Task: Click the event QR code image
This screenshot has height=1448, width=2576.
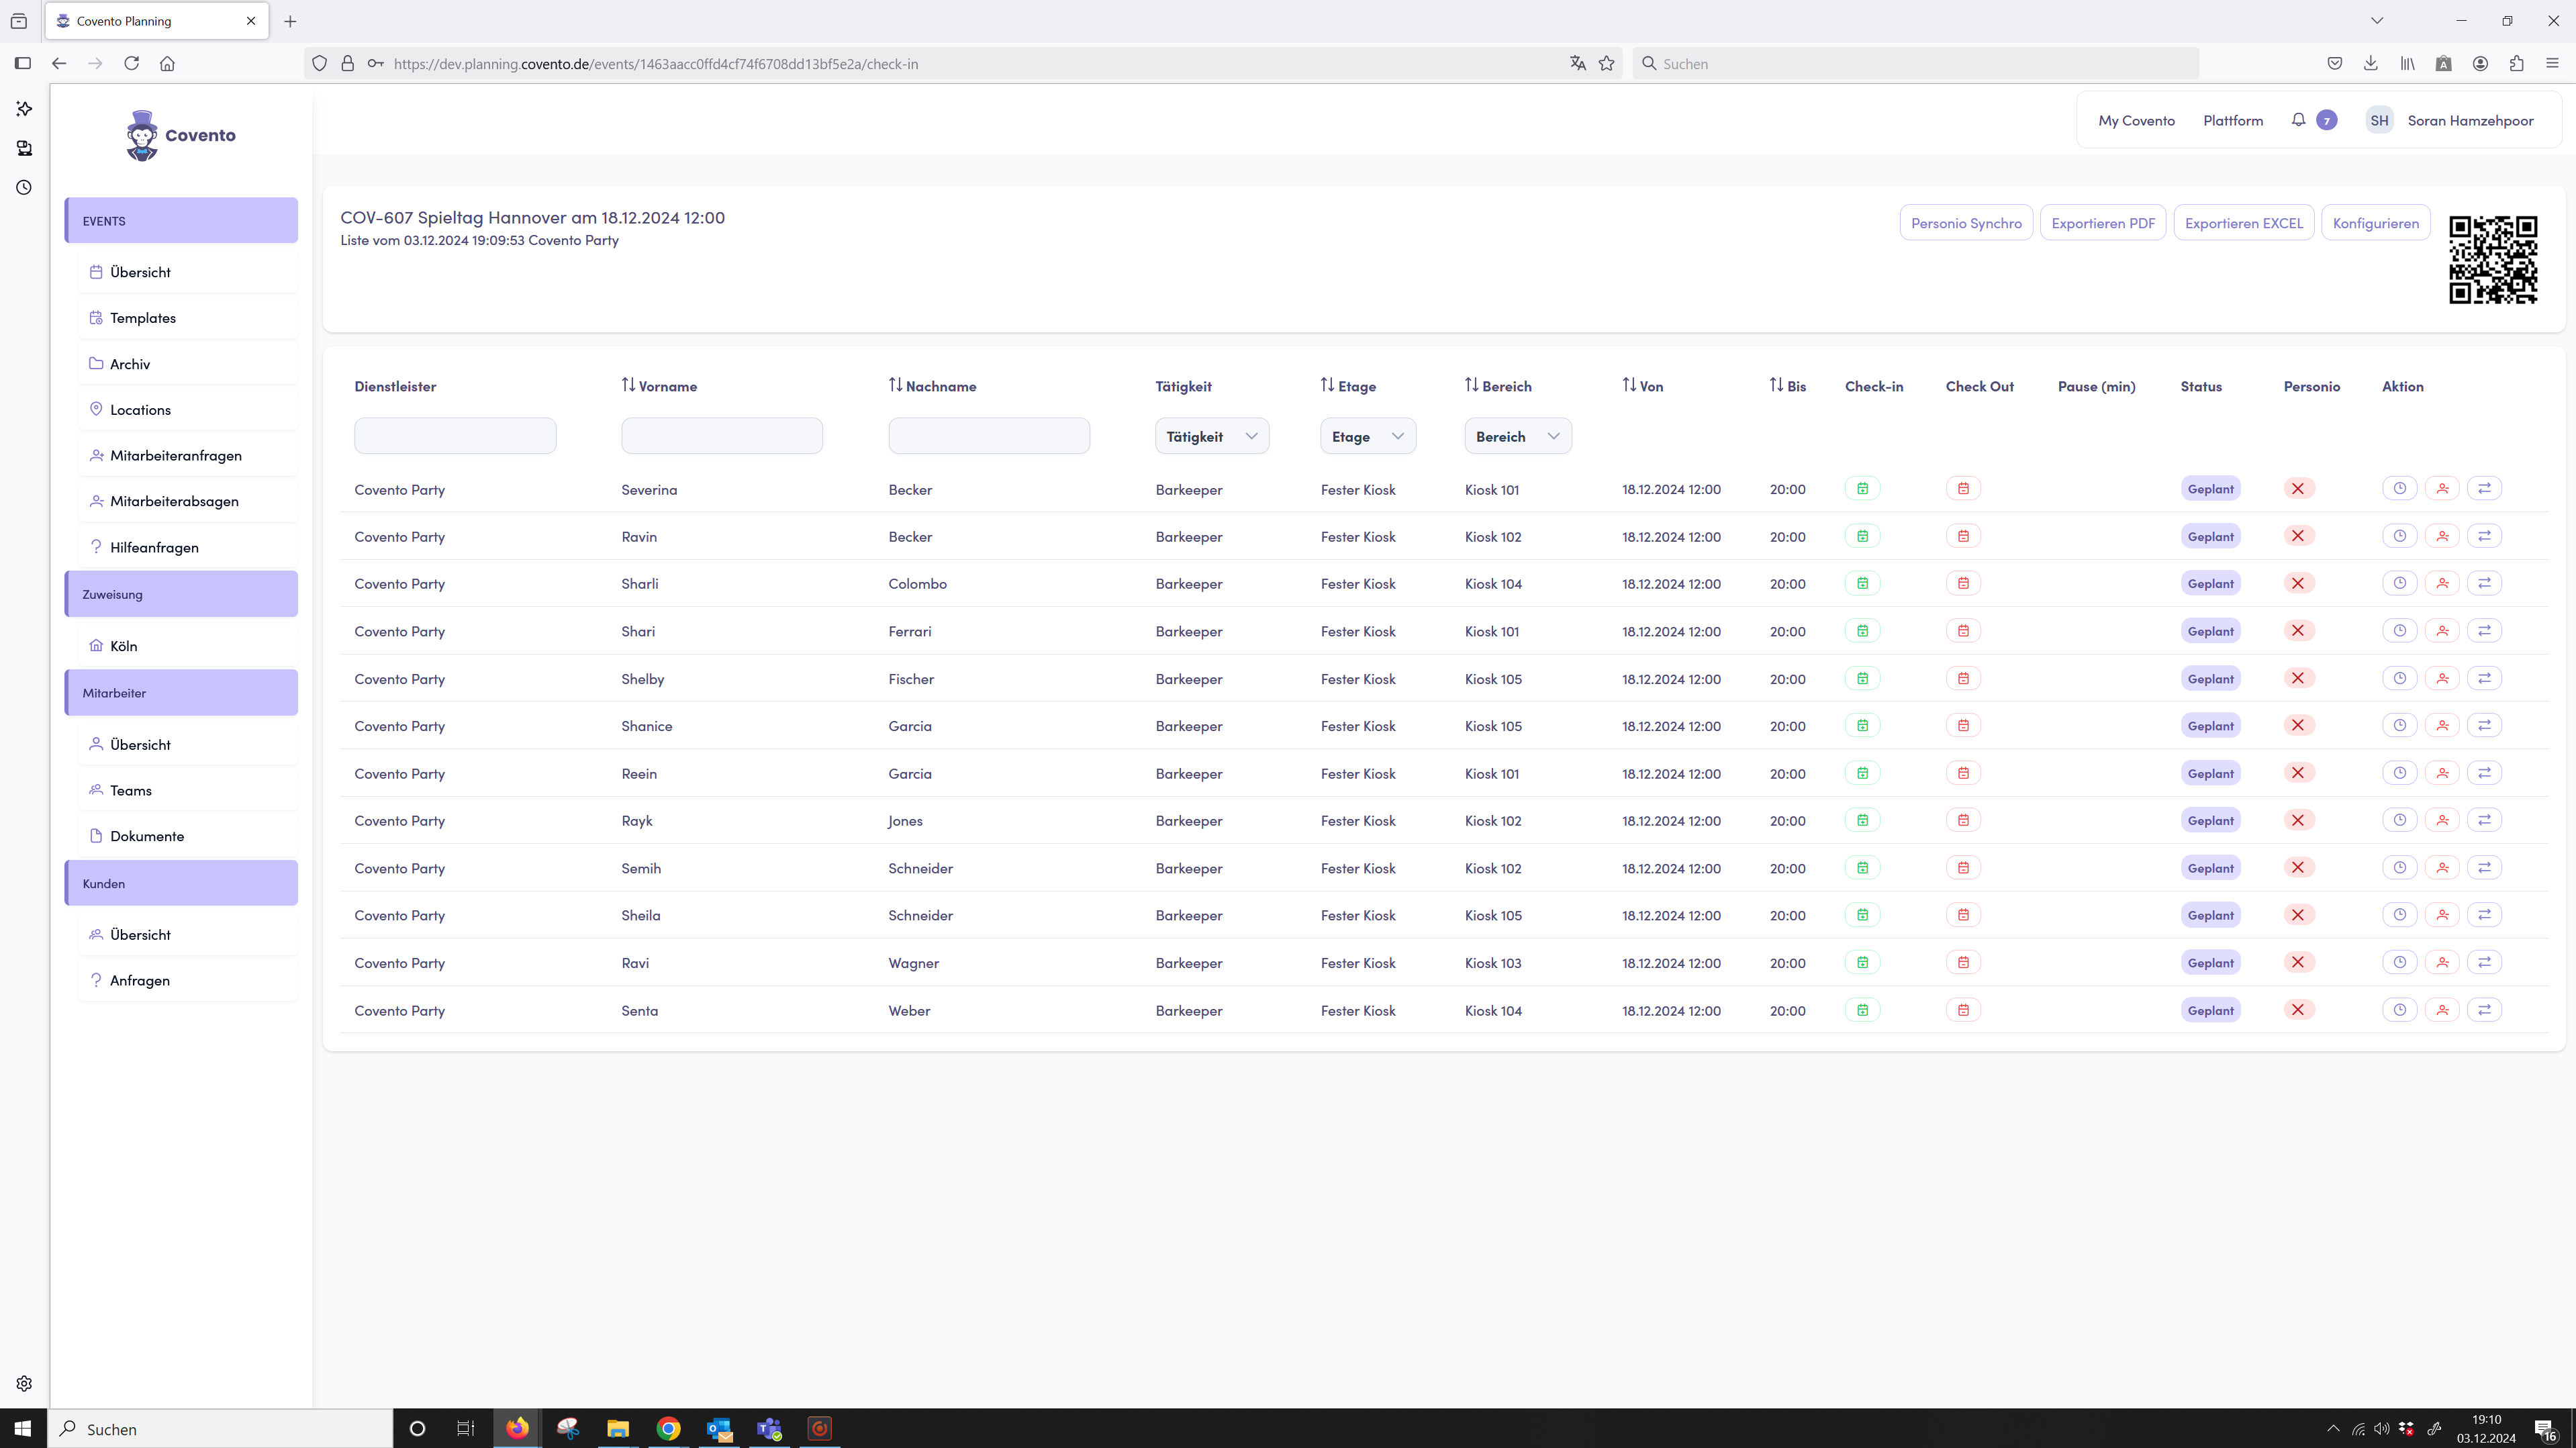Action: [x=2492, y=259]
